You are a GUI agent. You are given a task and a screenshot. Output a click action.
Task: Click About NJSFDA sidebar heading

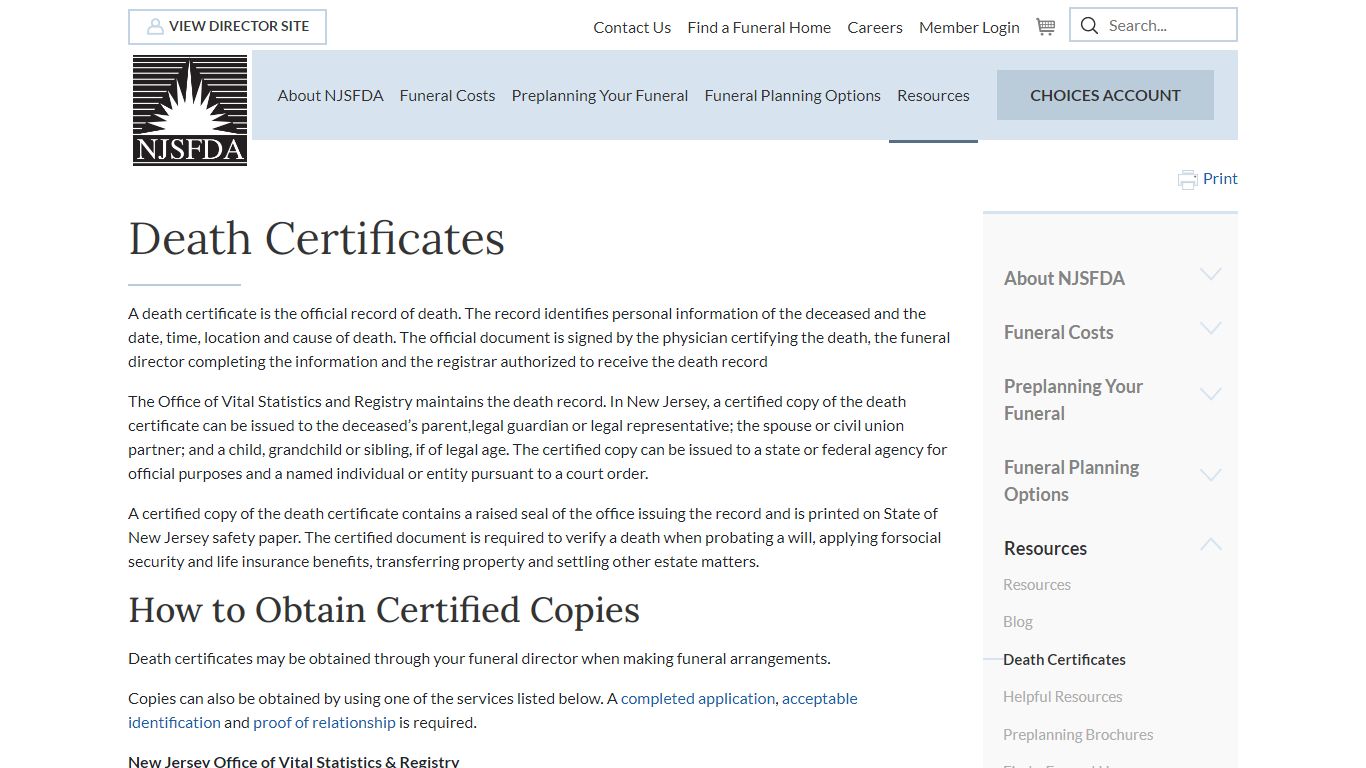(x=1064, y=278)
